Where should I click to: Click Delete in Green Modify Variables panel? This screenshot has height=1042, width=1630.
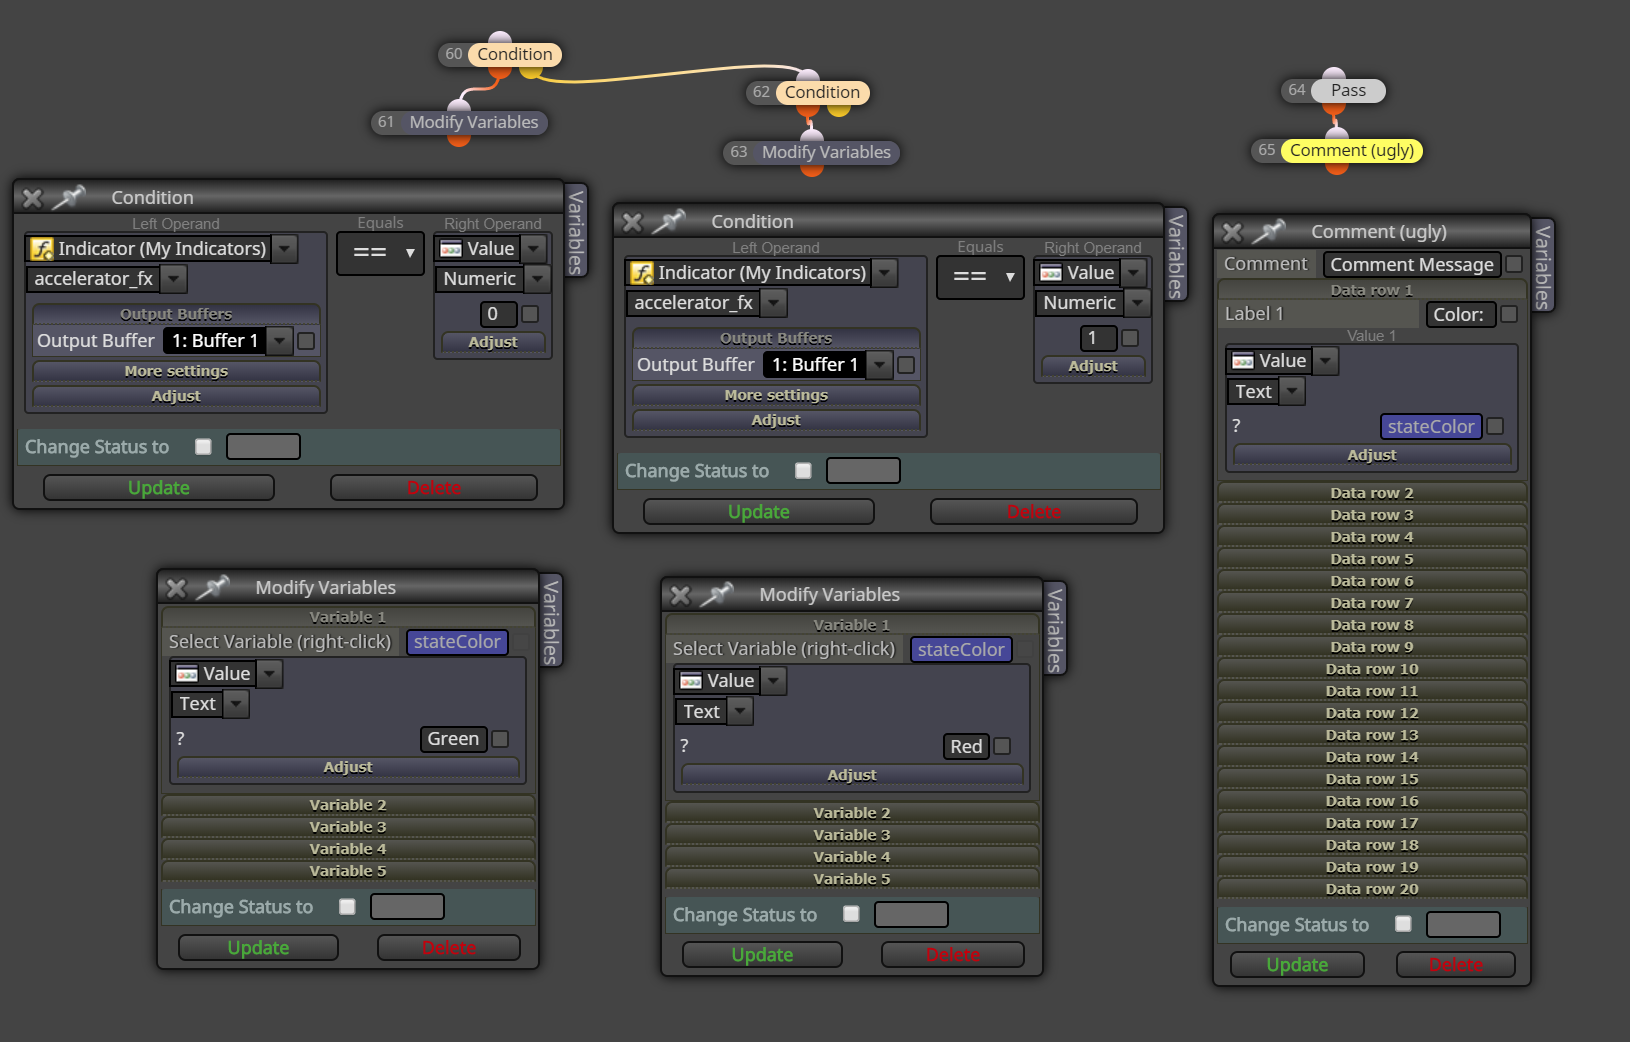[449, 948]
